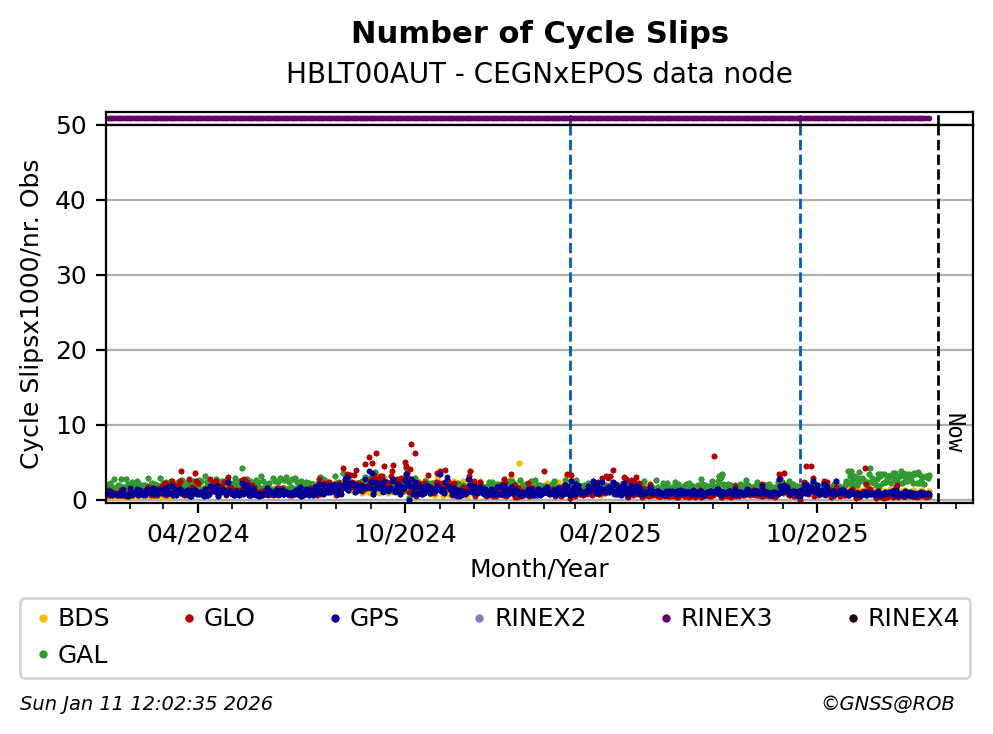This screenshot has width=993, height=734.
Task: Click the generation timestamp at bottom left
Action: coord(146,704)
